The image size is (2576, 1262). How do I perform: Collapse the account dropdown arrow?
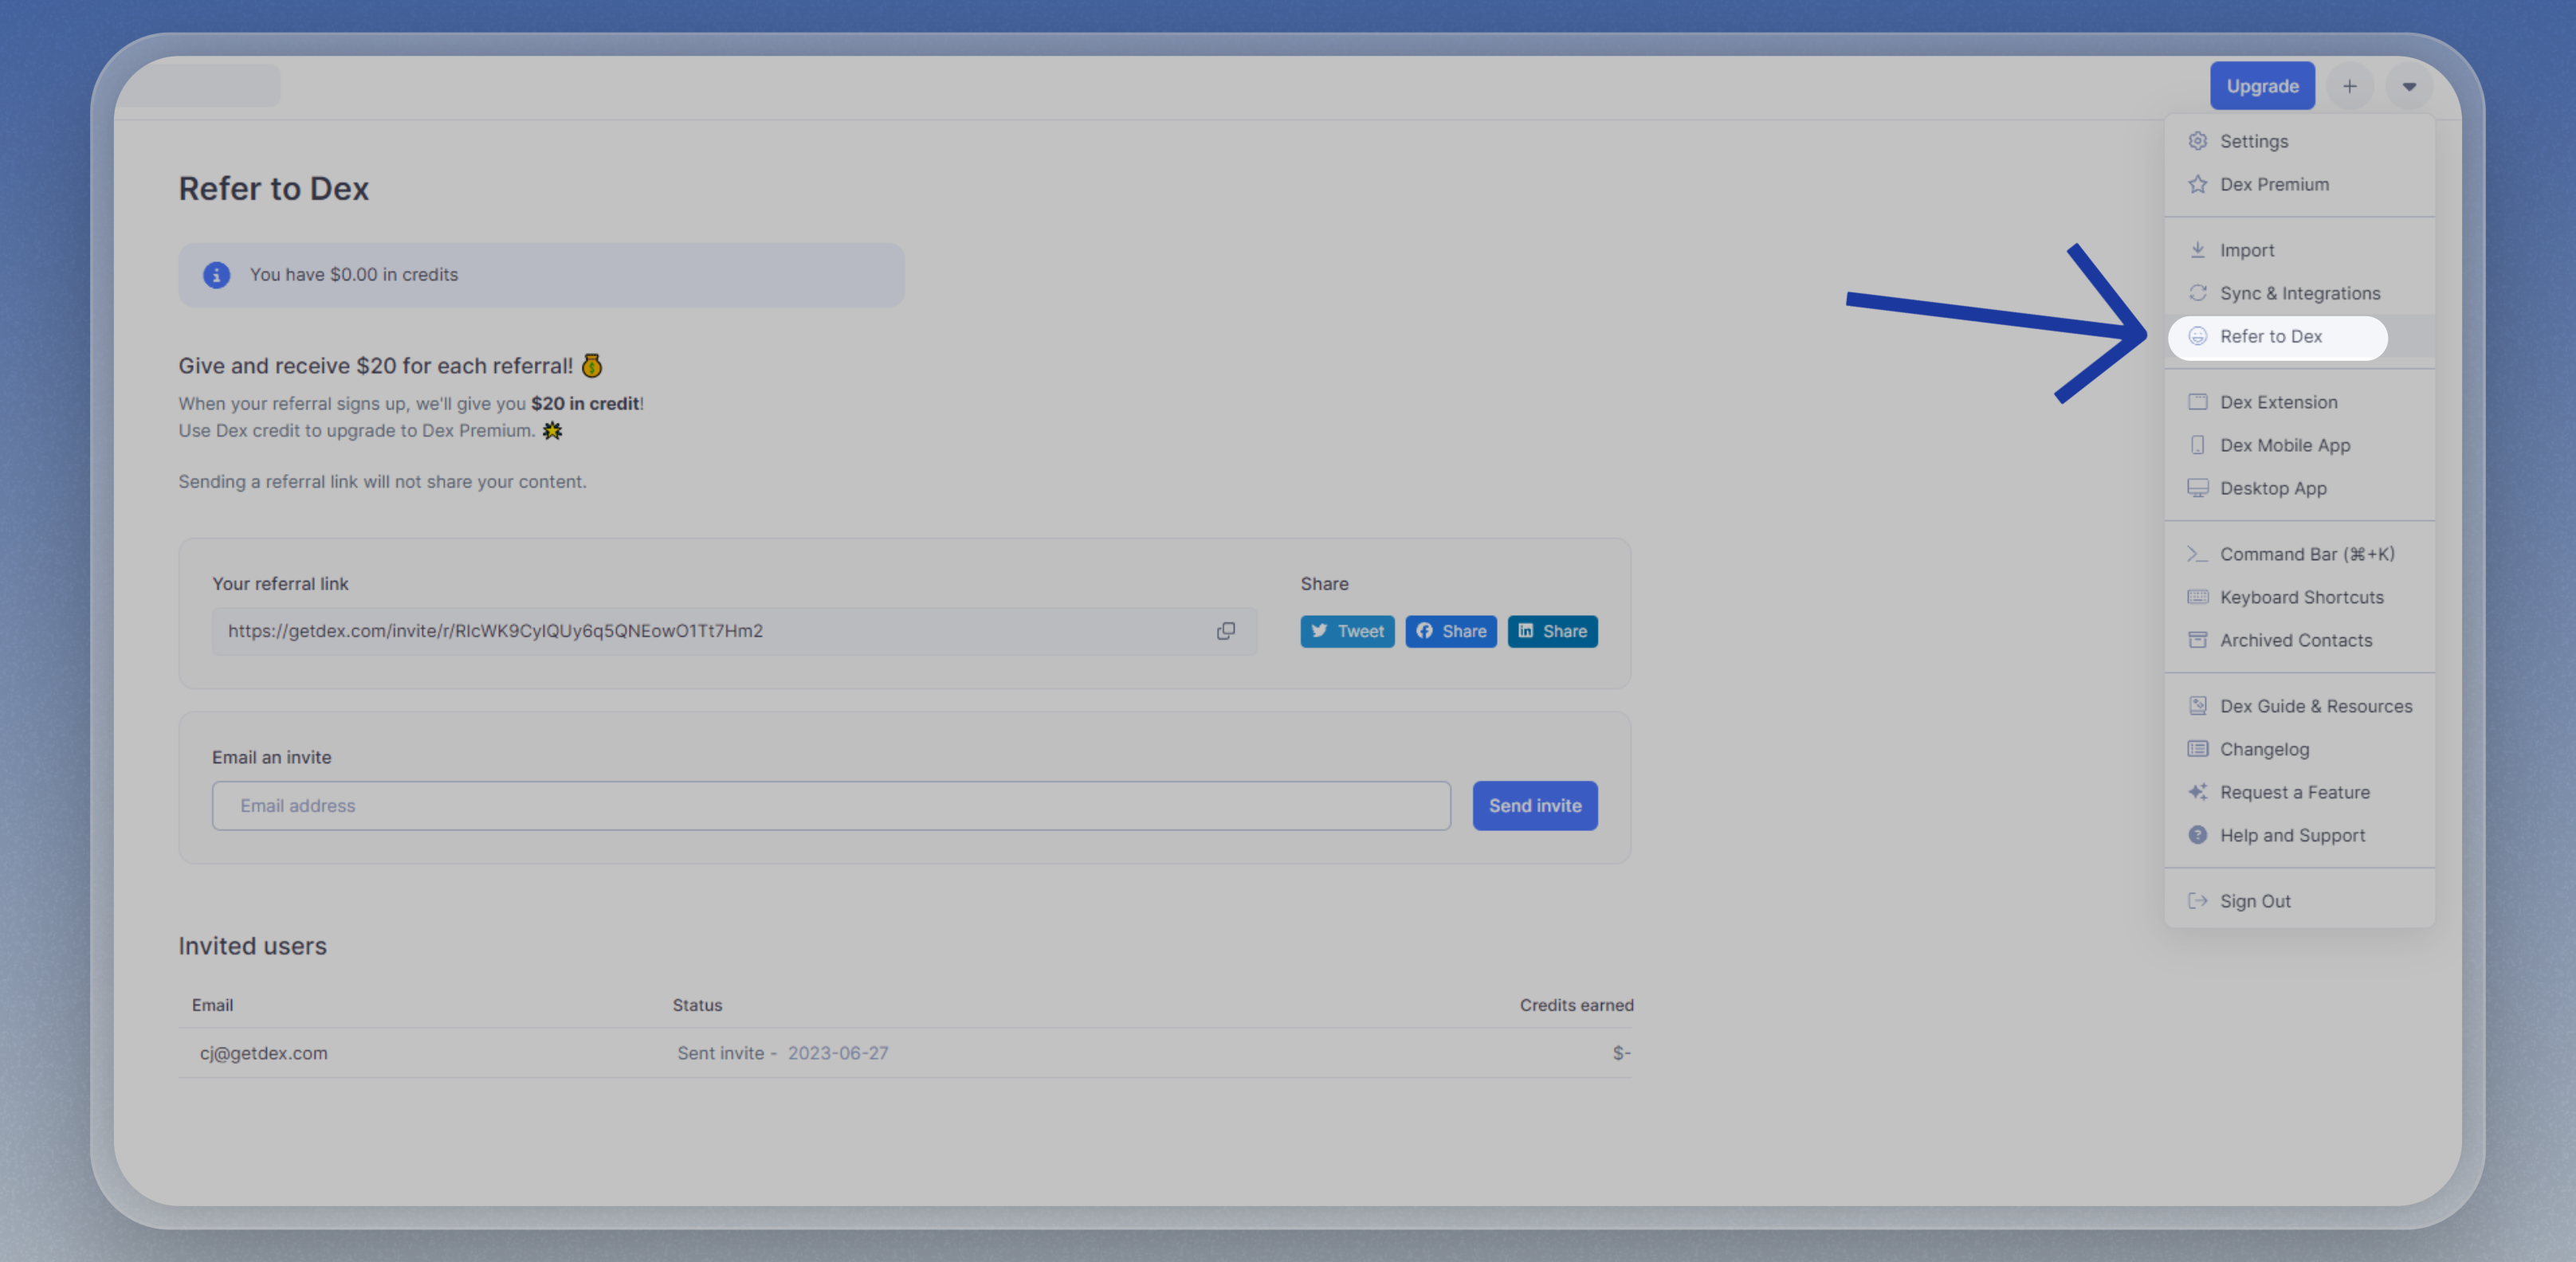[2408, 86]
